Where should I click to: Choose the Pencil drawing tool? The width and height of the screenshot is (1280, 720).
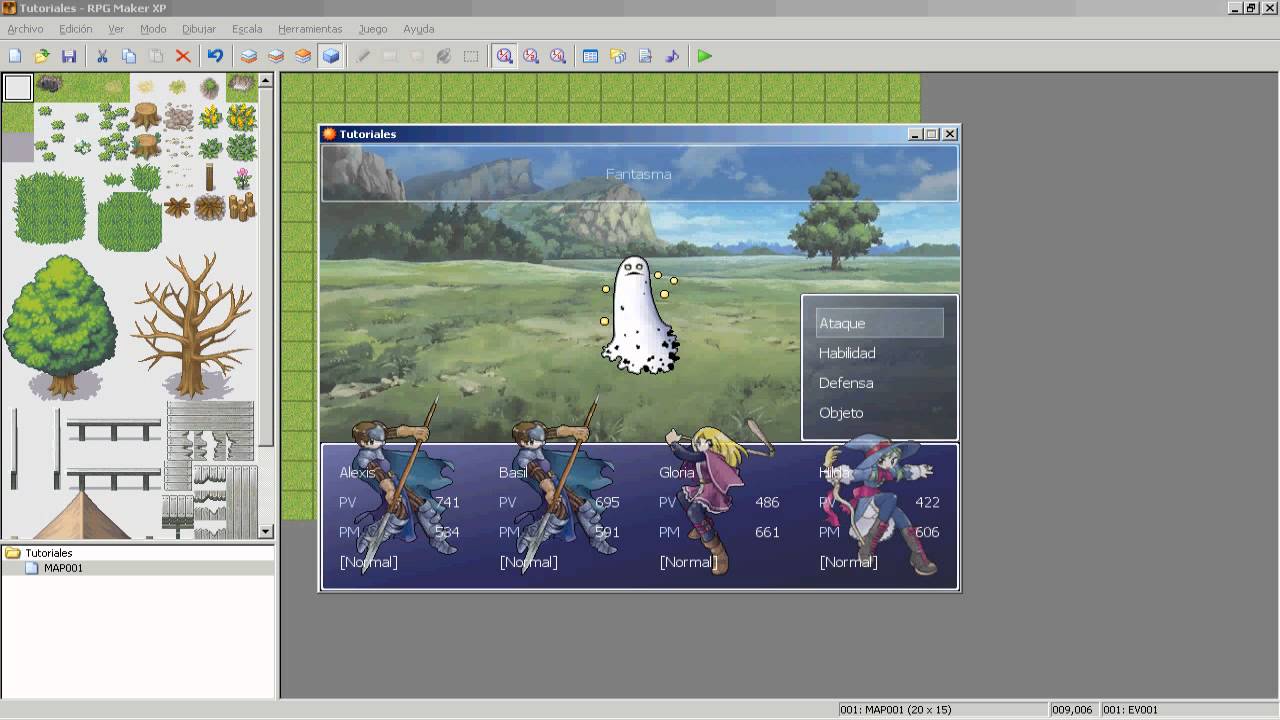click(363, 56)
